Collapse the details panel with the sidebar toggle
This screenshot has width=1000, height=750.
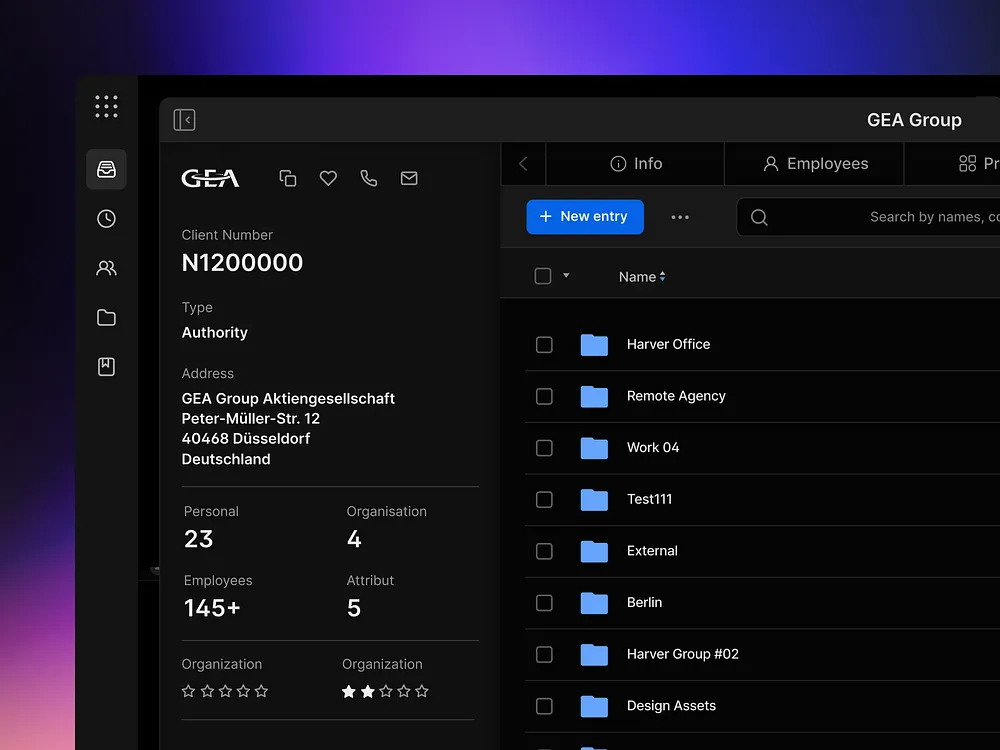point(184,119)
